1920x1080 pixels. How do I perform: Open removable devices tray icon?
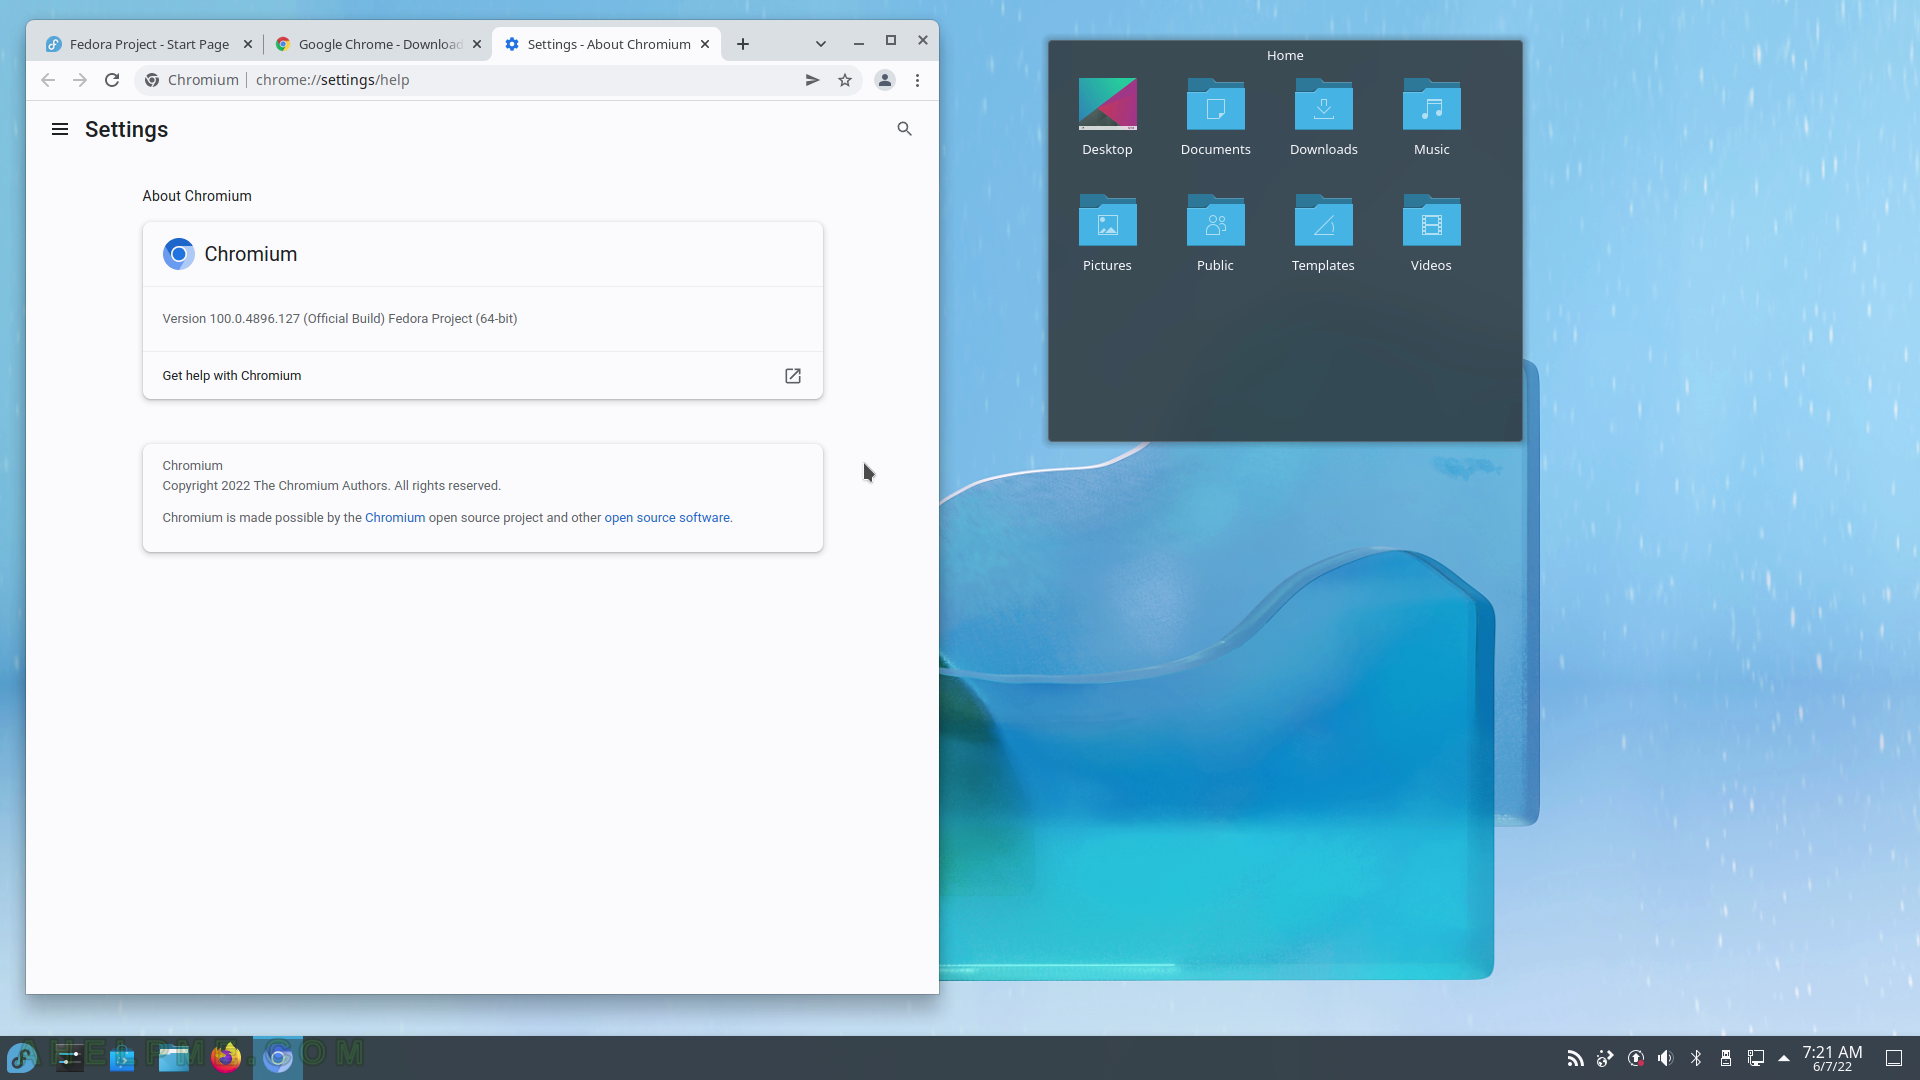[1726, 1058]
